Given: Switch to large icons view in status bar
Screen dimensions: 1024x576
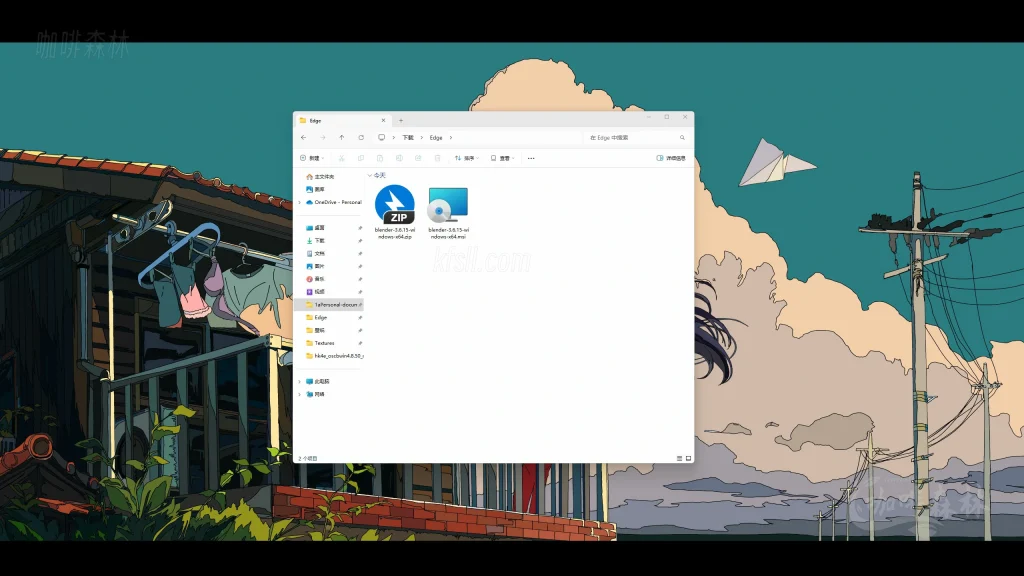Looking at the screenshot, I should 686,458.
